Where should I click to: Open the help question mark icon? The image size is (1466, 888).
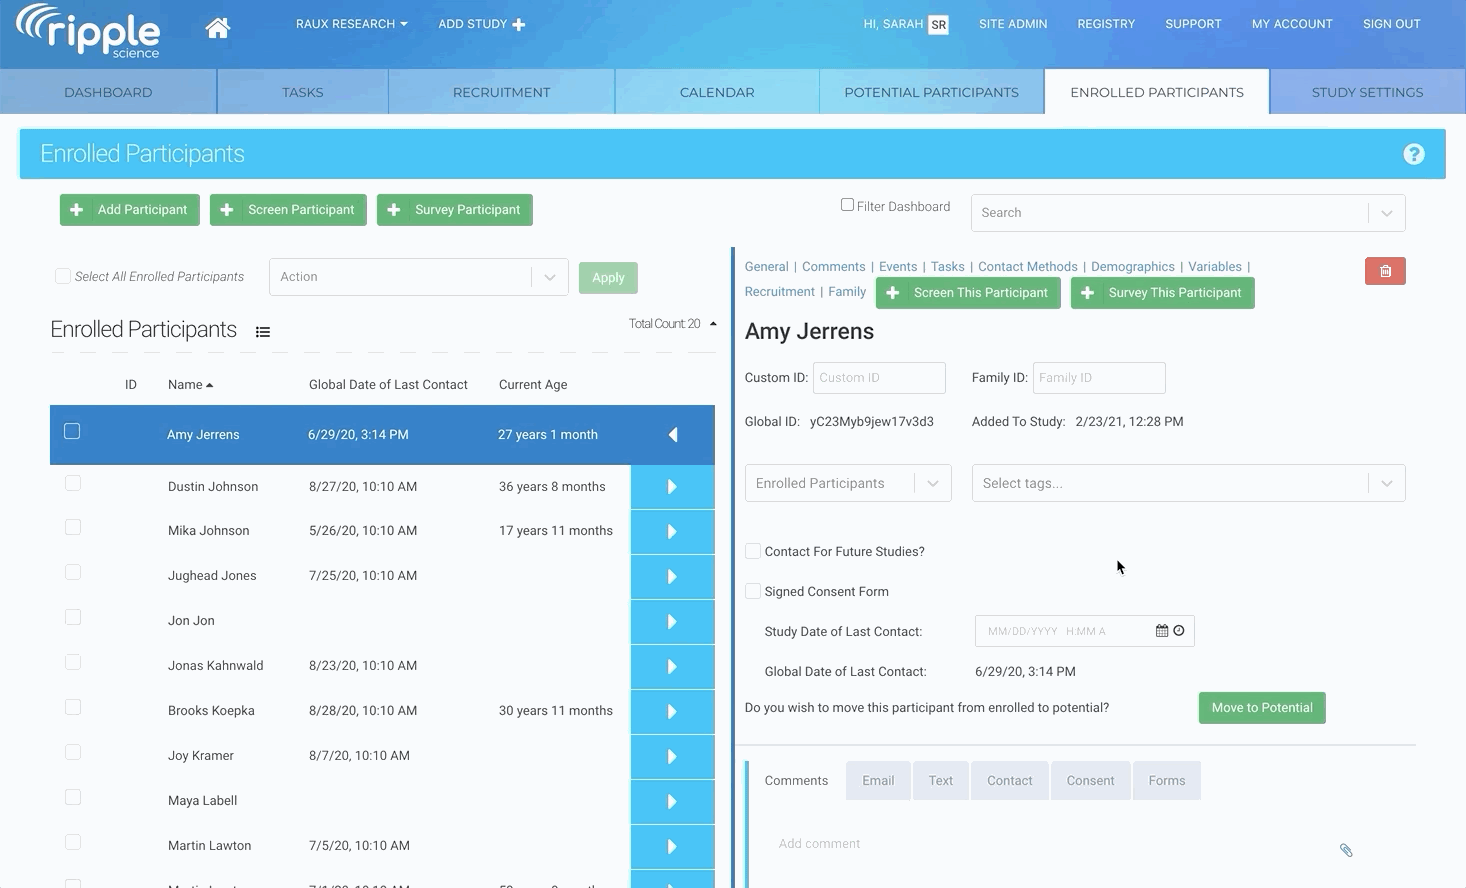pos(1413,154)
